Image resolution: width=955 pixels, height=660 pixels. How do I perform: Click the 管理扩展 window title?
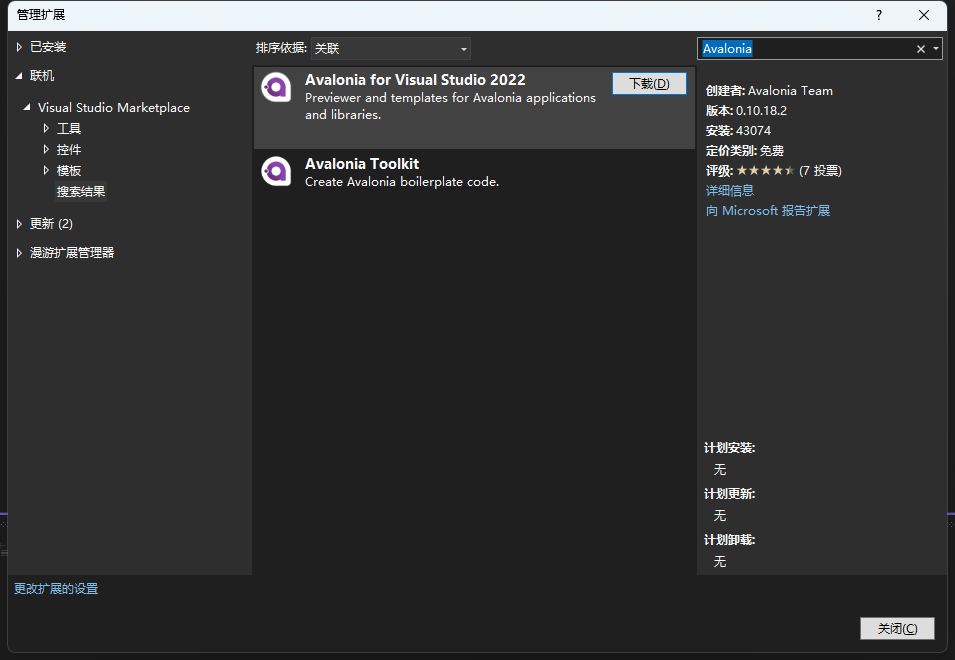click(x=41, y=15)
